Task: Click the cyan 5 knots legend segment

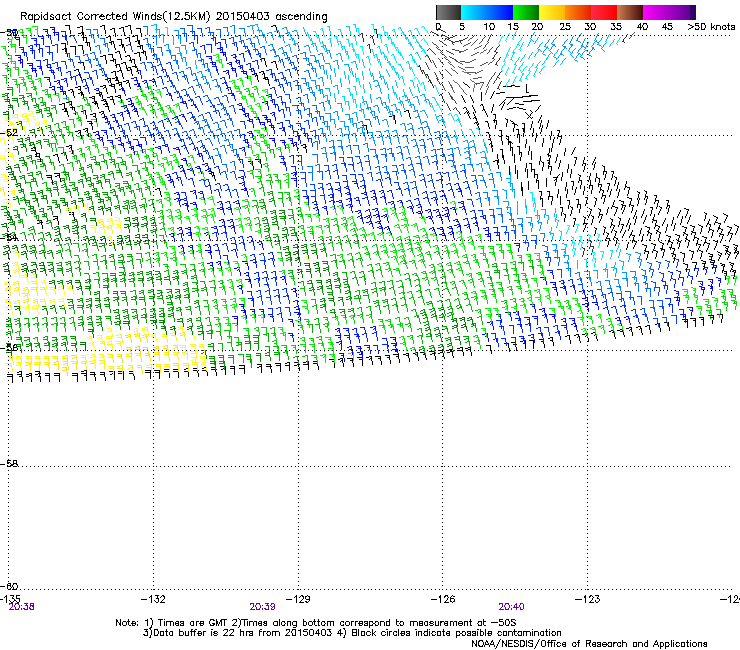Action: pos(473,12)
